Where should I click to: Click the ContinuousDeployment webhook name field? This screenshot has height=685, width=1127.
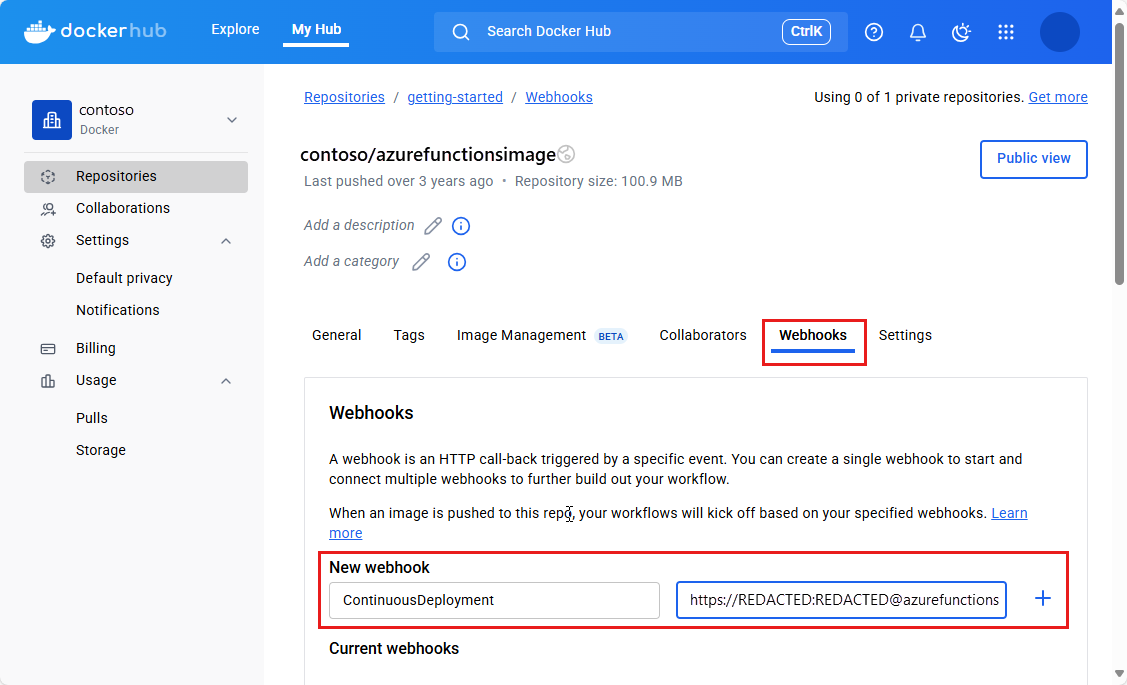pos(494,600)
